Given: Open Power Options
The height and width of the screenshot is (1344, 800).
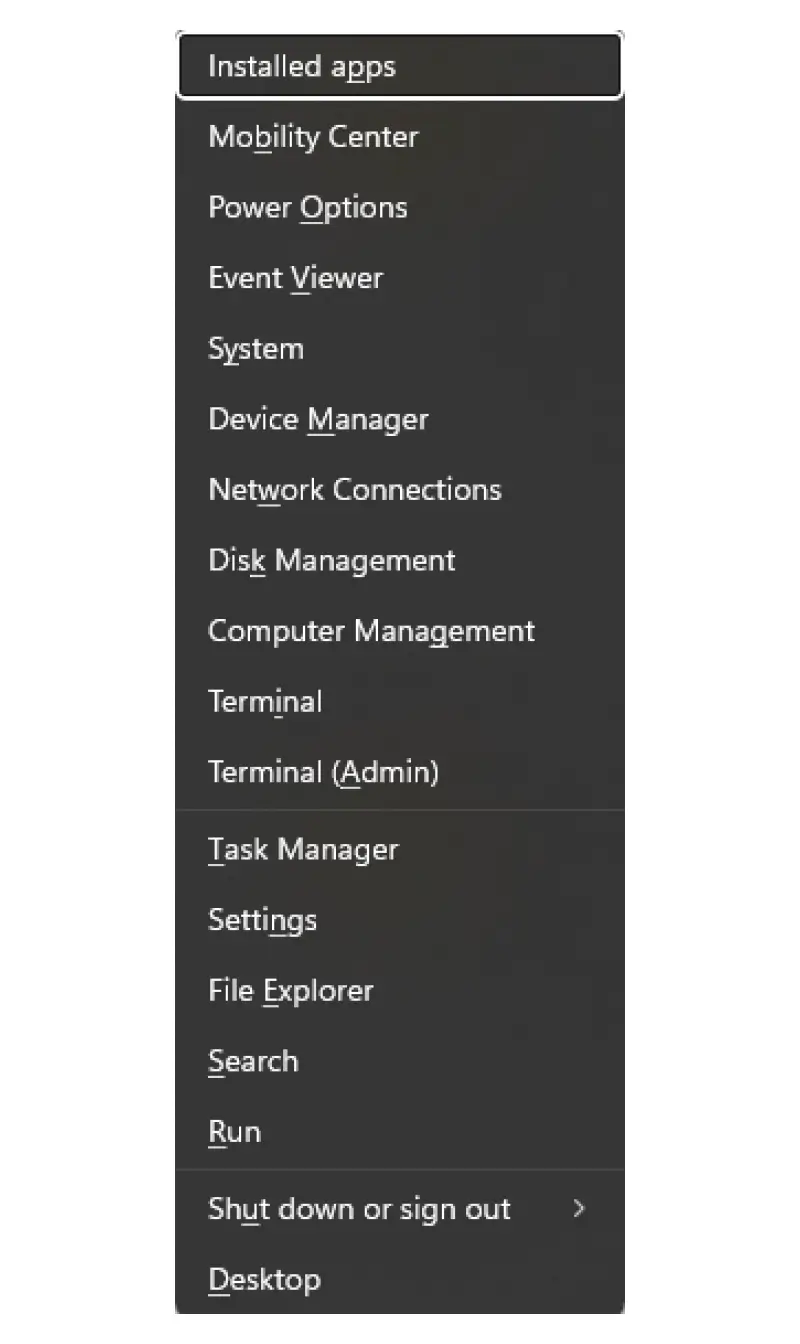Looking at the screenshot, I should click(x=307, y=207).
